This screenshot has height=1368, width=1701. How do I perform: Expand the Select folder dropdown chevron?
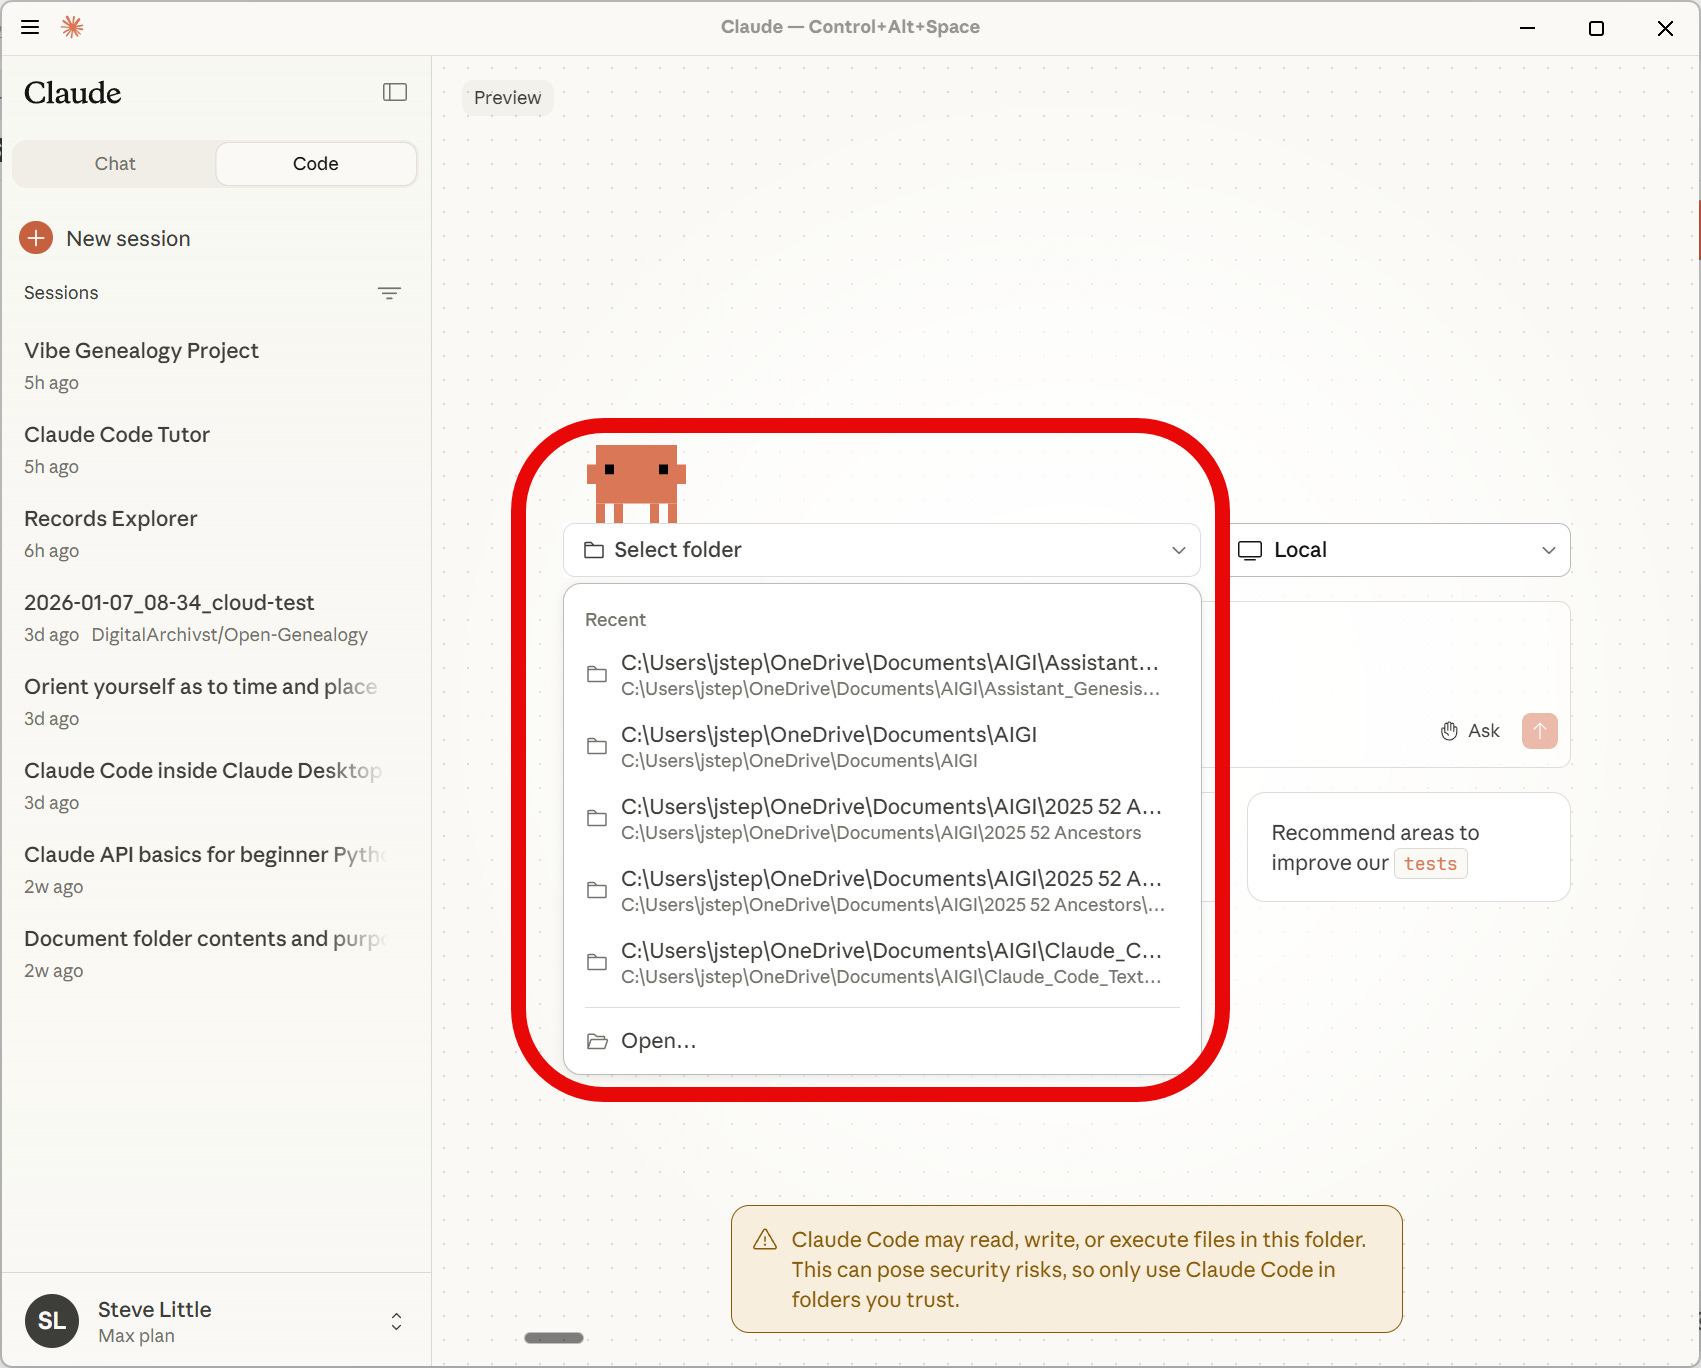(1179, 550)
